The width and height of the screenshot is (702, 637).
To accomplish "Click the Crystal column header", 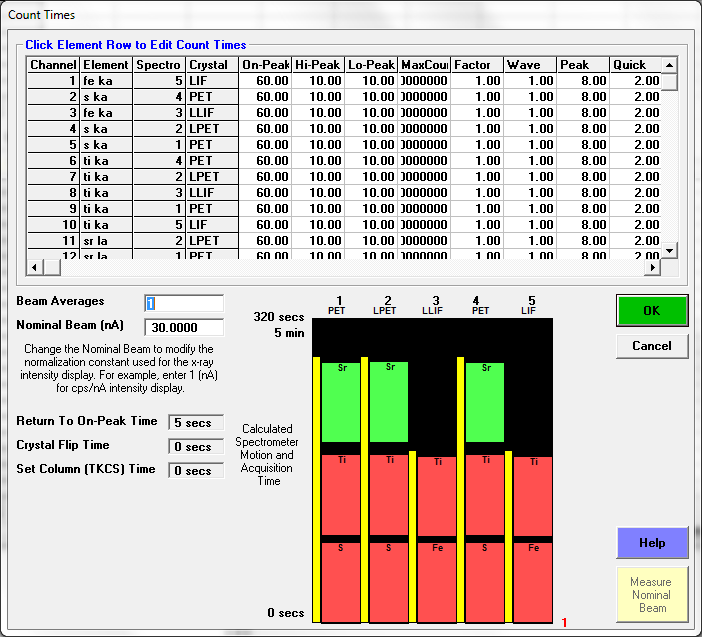I will tap(210, 64).
